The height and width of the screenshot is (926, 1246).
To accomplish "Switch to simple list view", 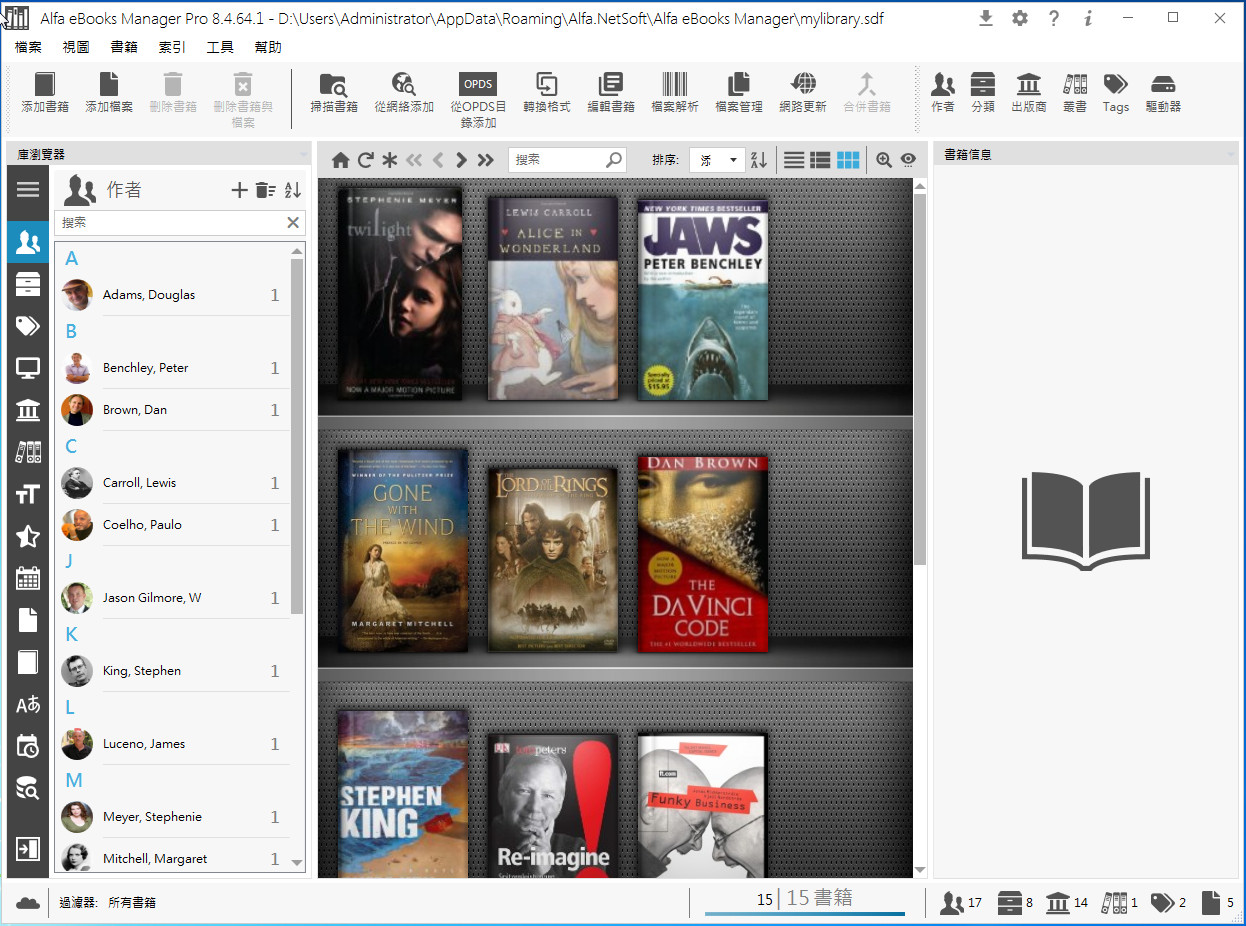I will (794, 160).
